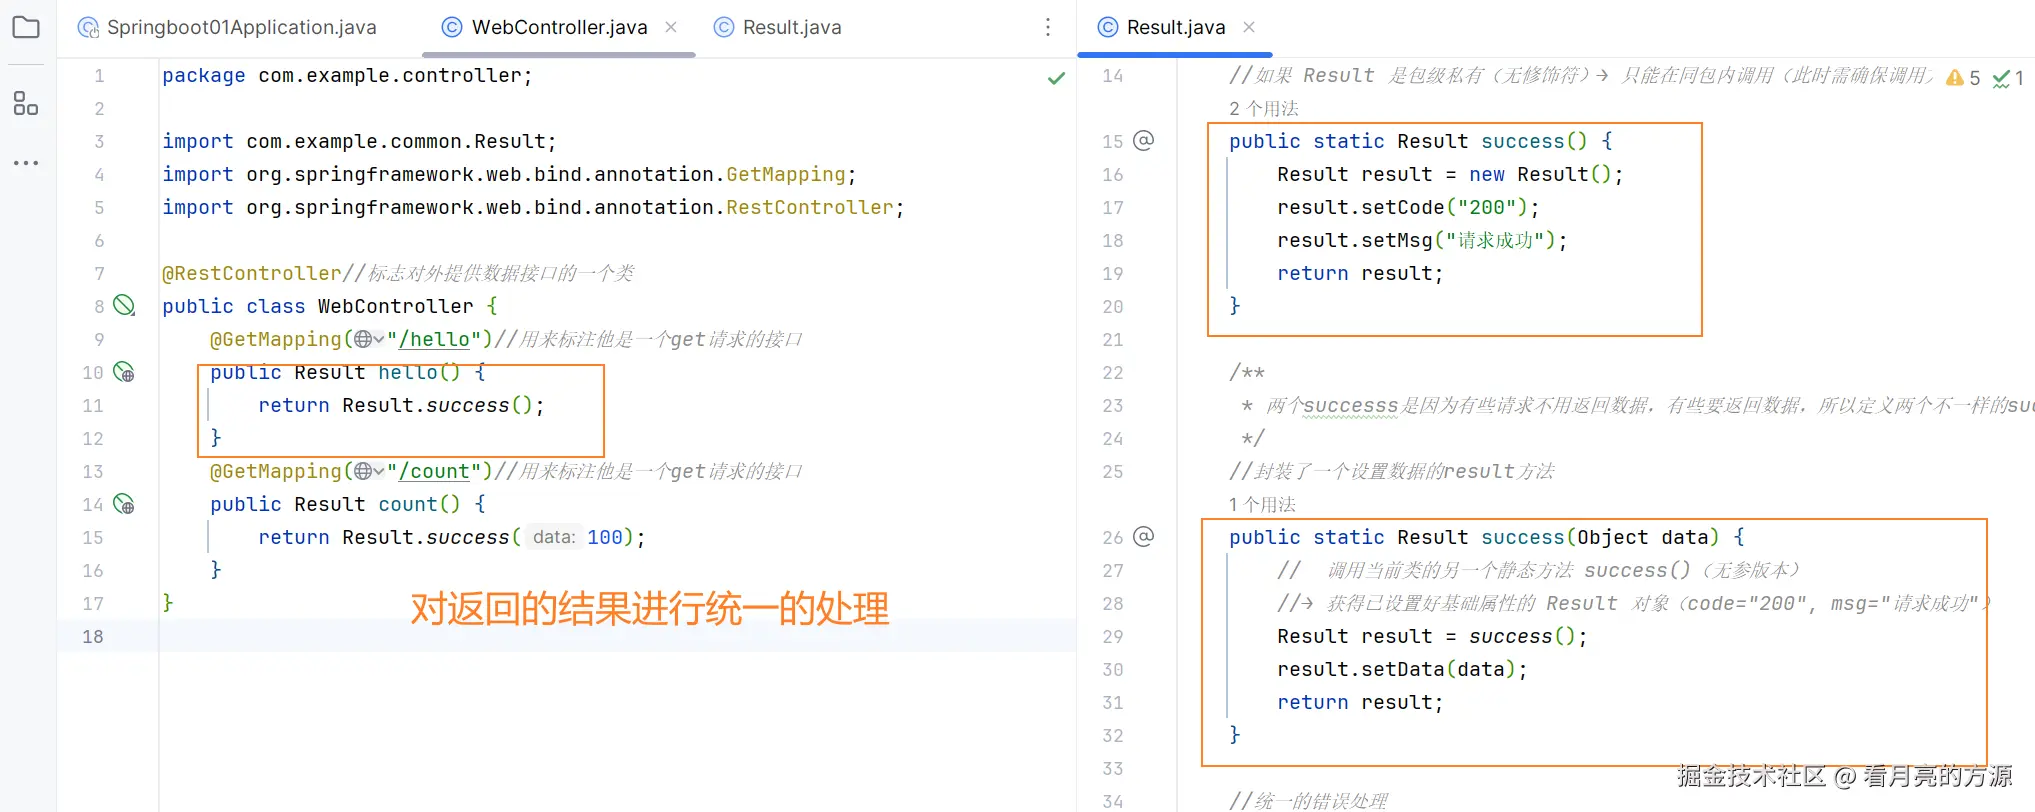Viewport: 2035px width, 812px height.
Task: Close the WebController.java tab
Action: pyautogui.click(x=671, y=27)
